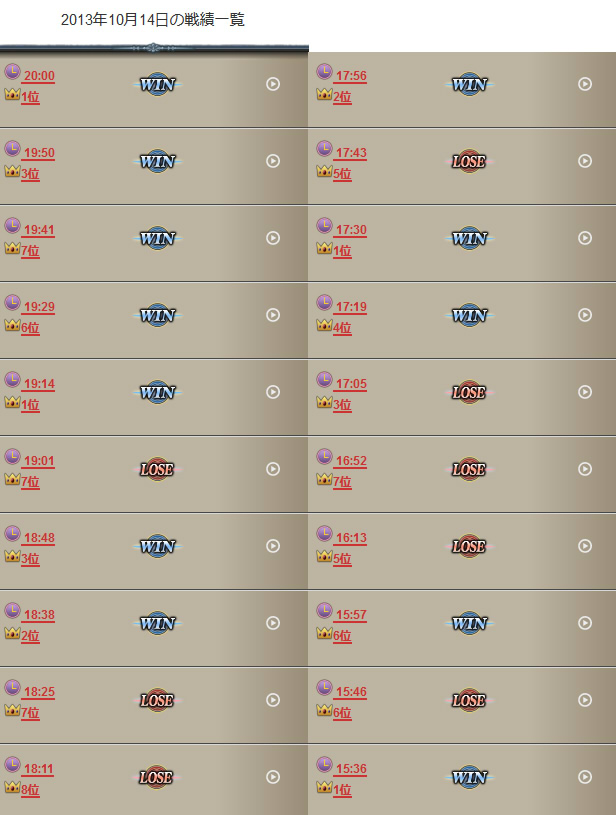Click the 5位 rank link under 16:13
The height and width of the screenshot is (815, 616).
click(342, 559)
